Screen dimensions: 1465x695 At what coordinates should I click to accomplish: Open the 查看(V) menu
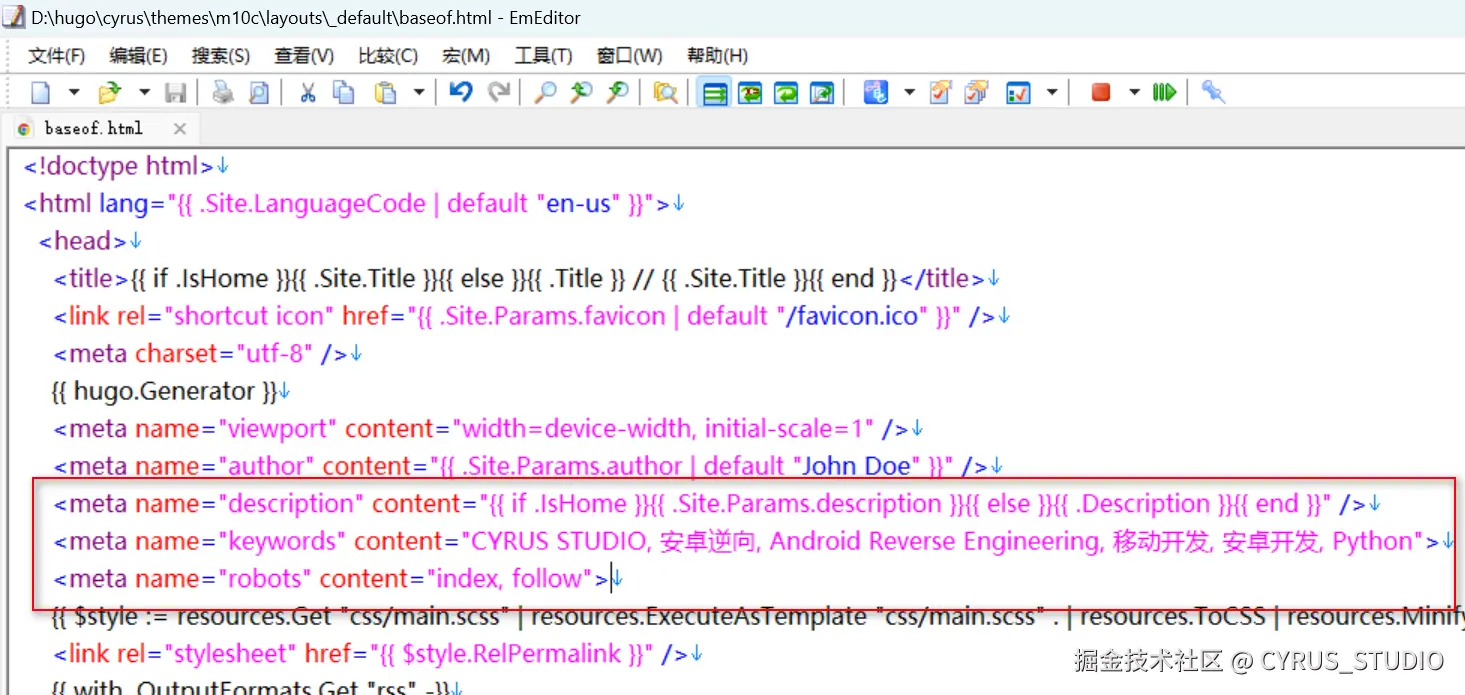[304, 56]
